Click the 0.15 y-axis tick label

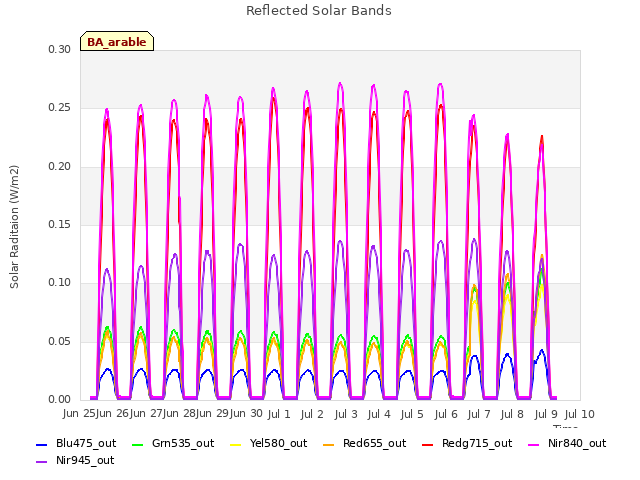(x=60, y=224)
